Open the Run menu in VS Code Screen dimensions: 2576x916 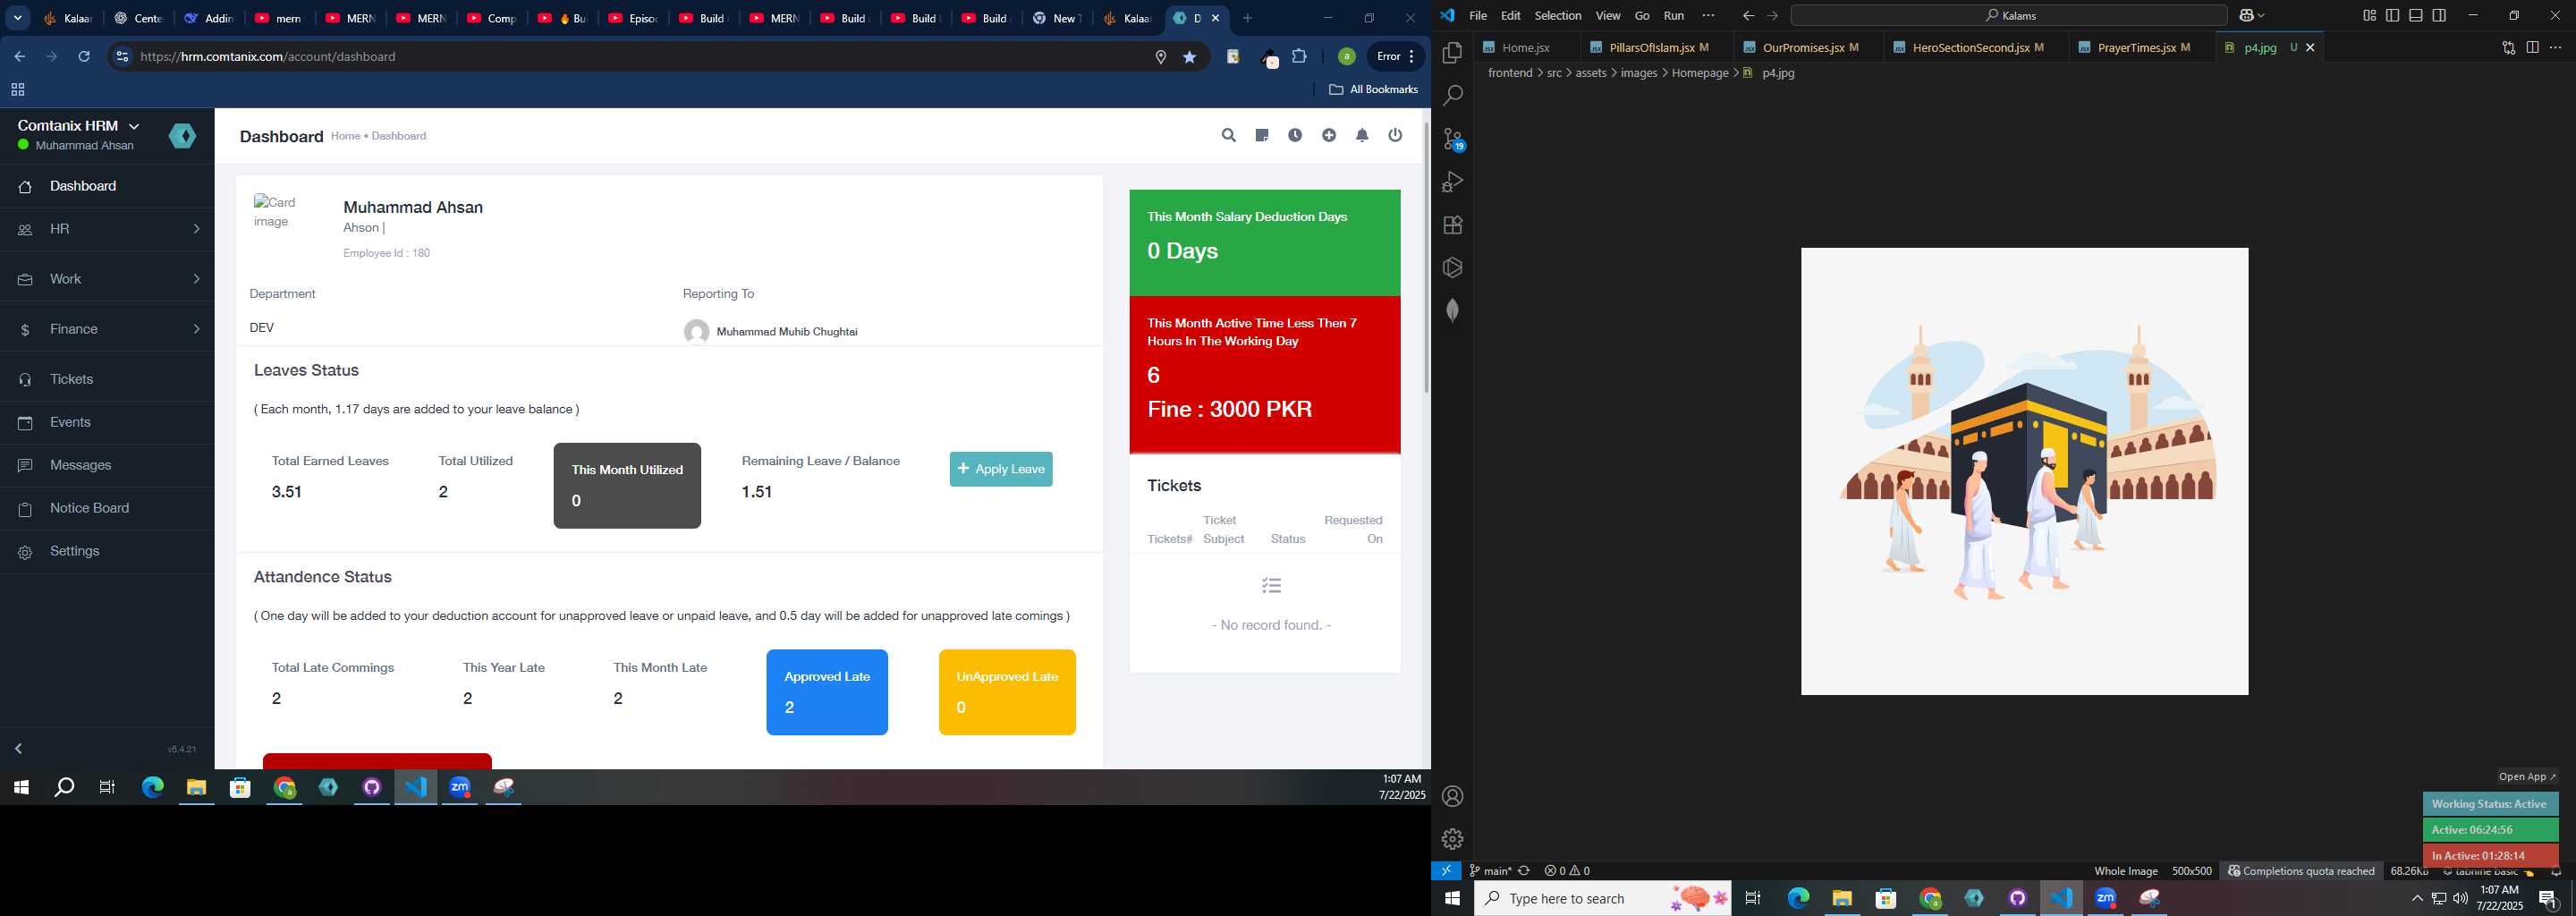pyautogui.click(x=1674, y=16)
